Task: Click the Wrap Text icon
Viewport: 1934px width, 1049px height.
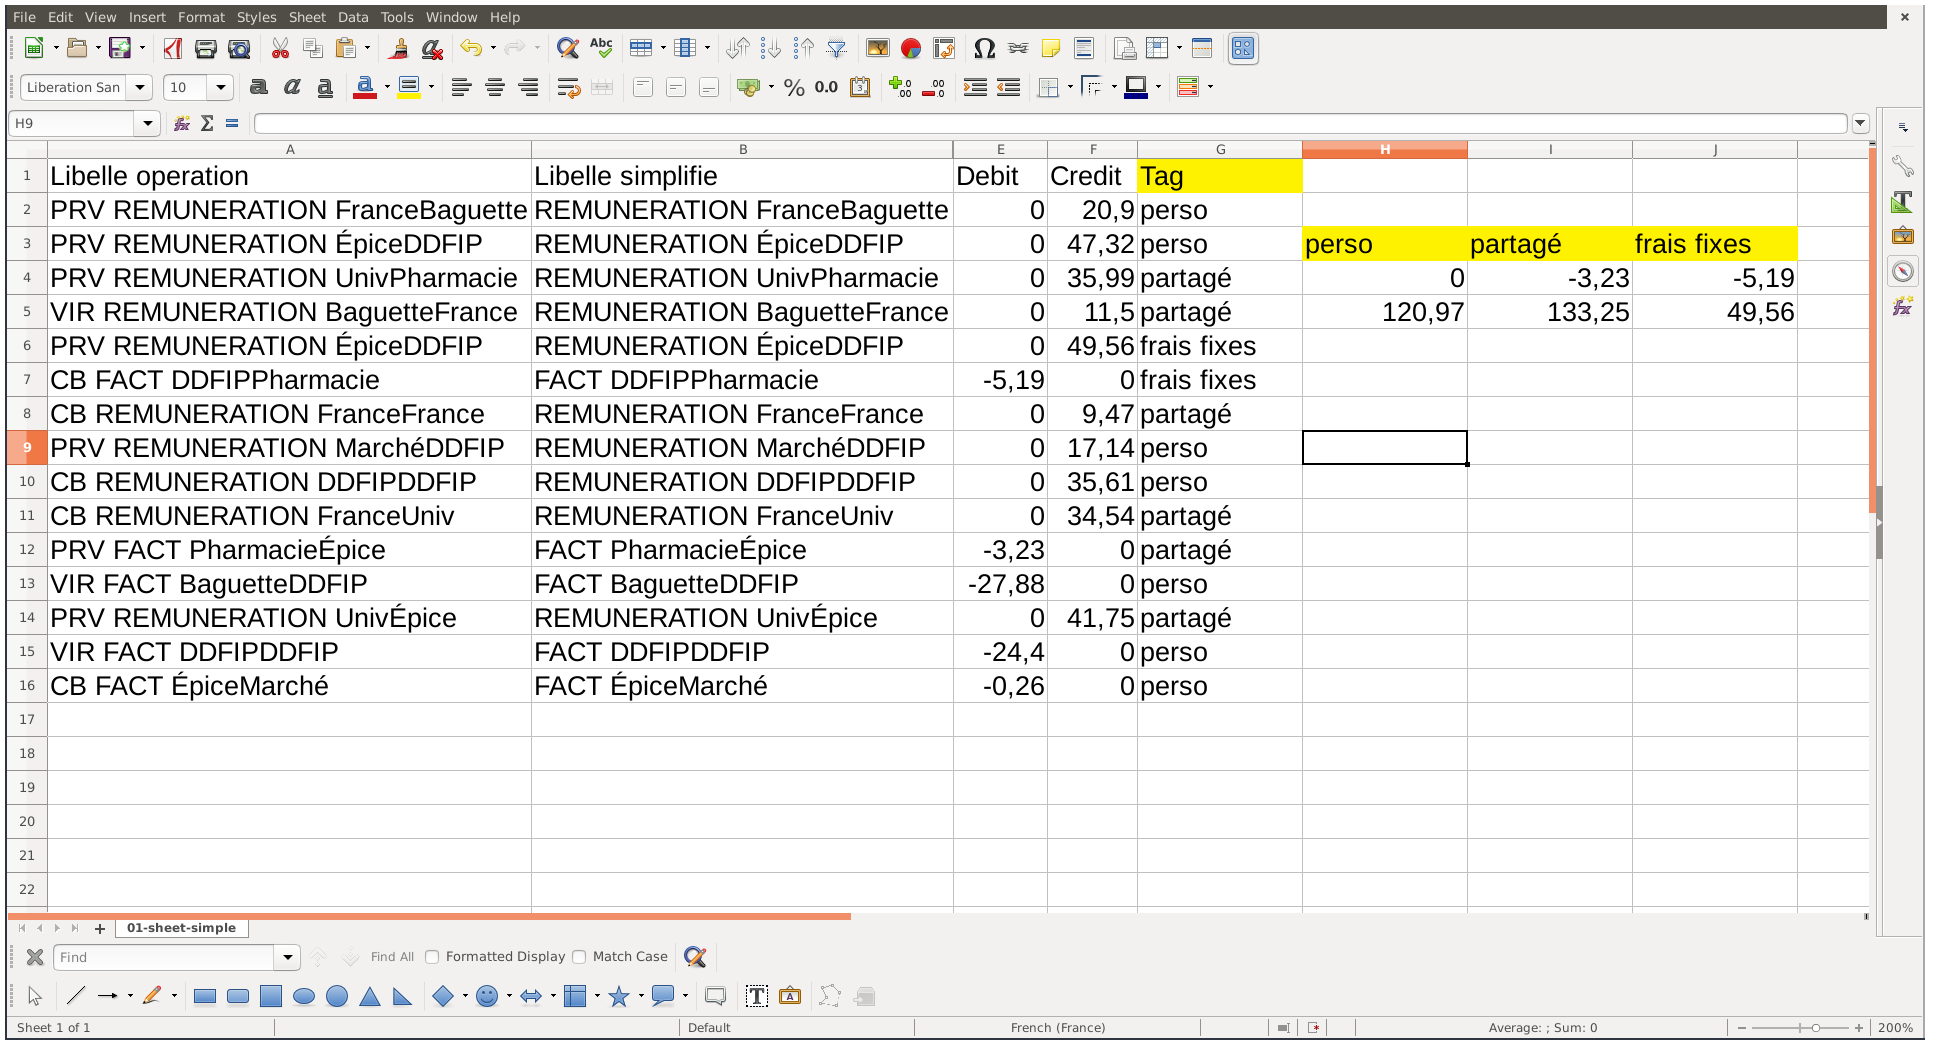Action: [x=568, y=88]
